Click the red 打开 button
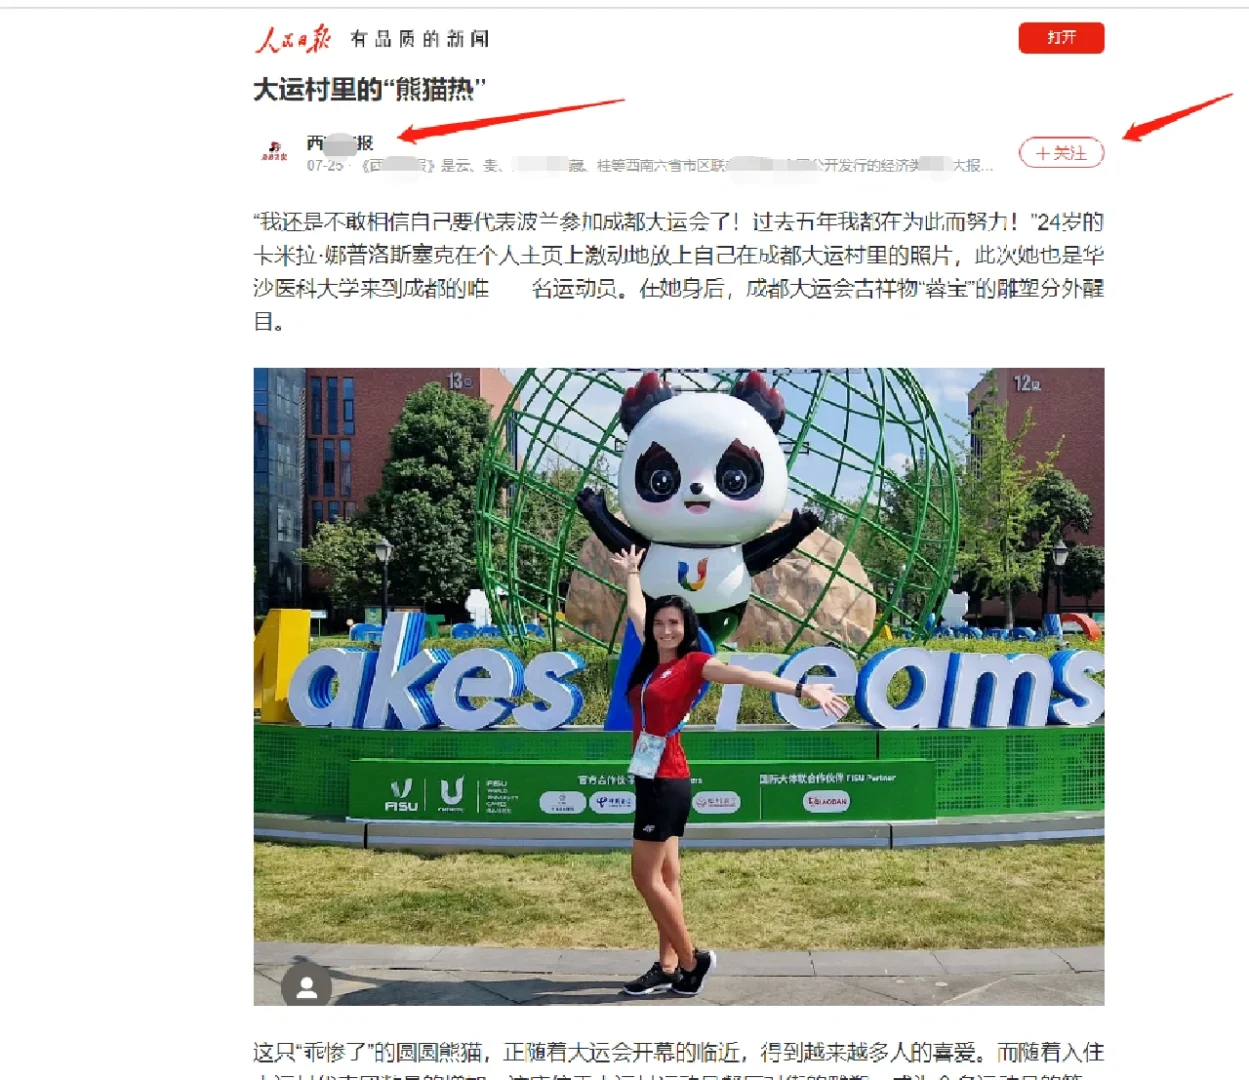Image resolution: width=1249 pixels, height=1080 pixels. (x=1061, y=38)
